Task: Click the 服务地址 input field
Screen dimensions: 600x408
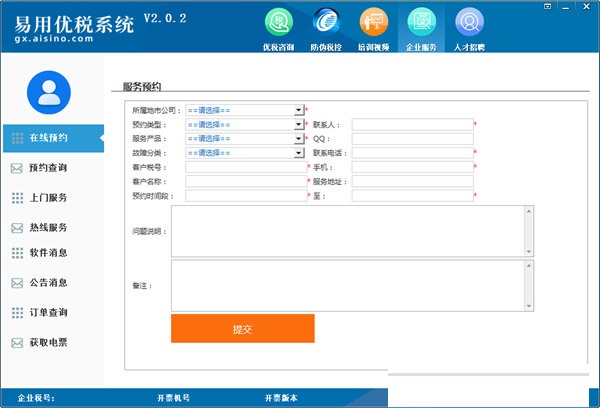Action: click(x=412, y=181)
